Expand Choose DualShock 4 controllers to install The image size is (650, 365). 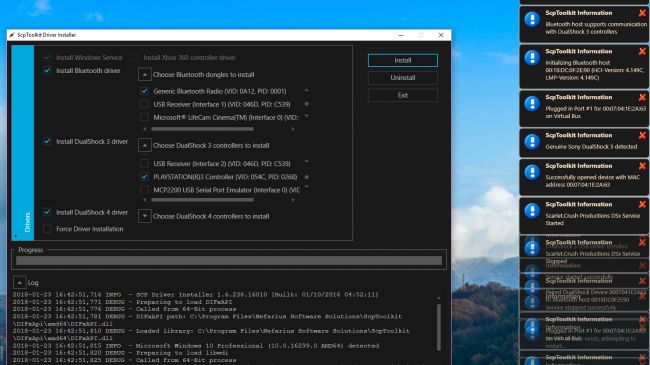coord(145,217)
